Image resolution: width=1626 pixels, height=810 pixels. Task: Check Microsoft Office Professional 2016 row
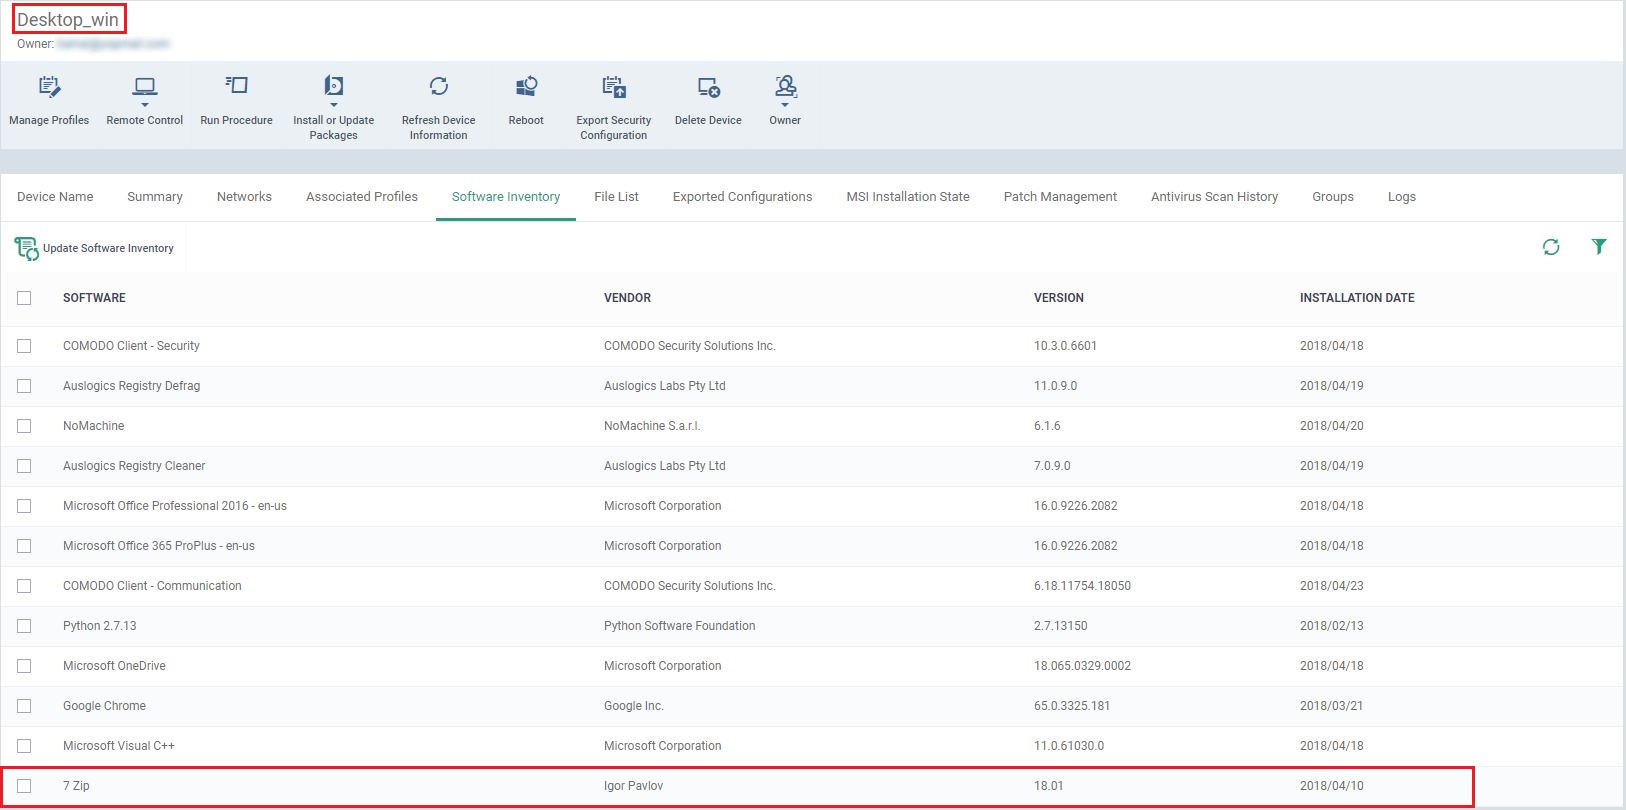pos(24,506)
